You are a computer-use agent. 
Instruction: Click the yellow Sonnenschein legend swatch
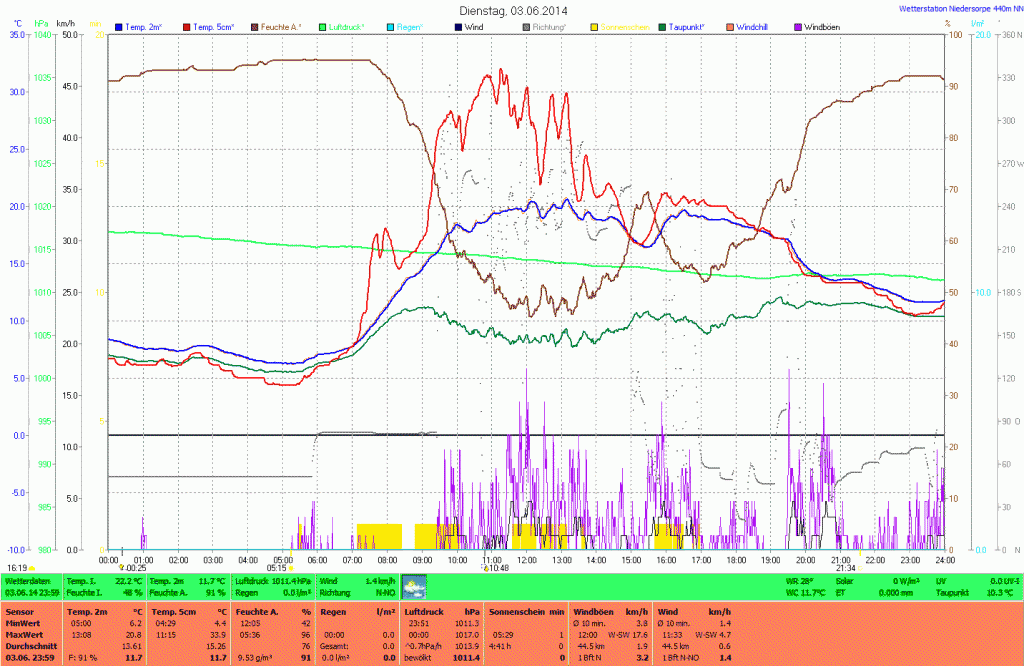click(596, 25)
